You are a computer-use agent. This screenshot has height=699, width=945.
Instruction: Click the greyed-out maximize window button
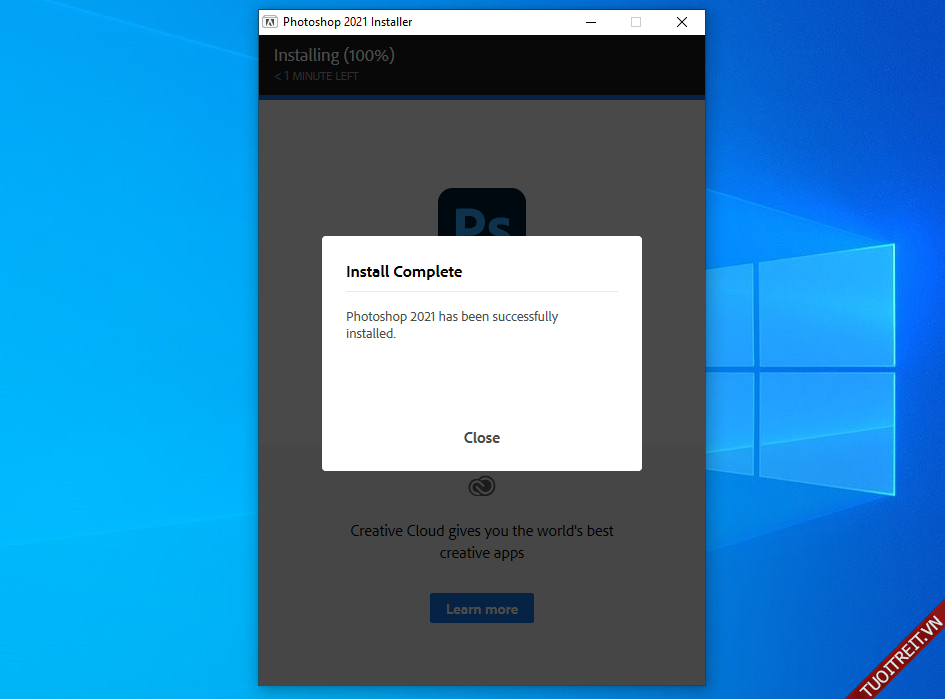(x=636, y=22)
